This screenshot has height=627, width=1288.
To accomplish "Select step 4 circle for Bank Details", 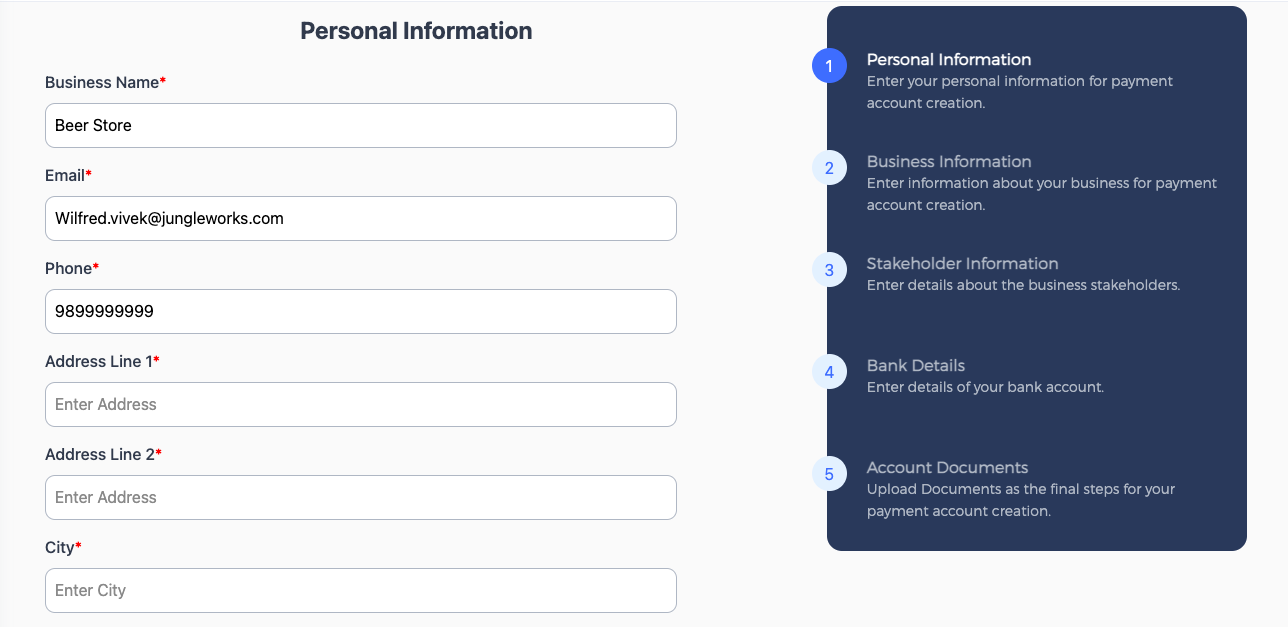I will pyautogui.click(x=829, y=372).
